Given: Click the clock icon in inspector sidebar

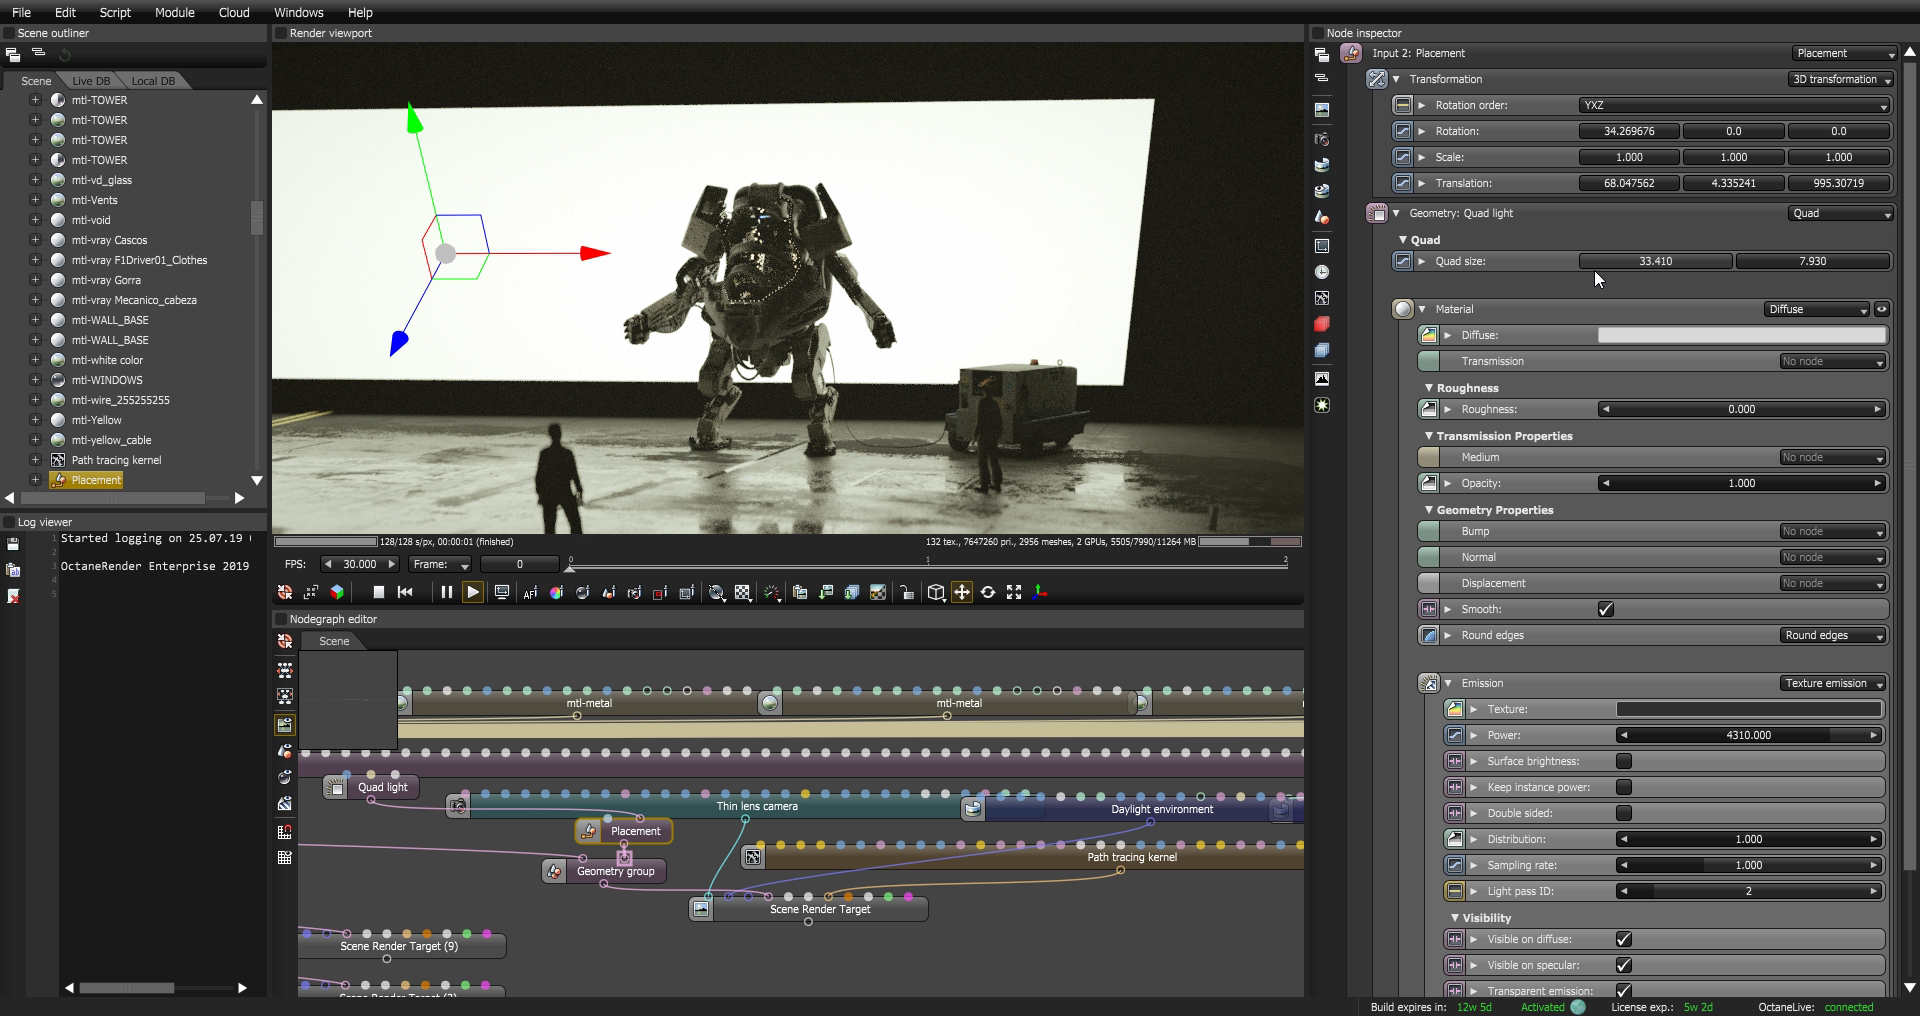Looking at the screenshot, I should [x=1322, y=272].
